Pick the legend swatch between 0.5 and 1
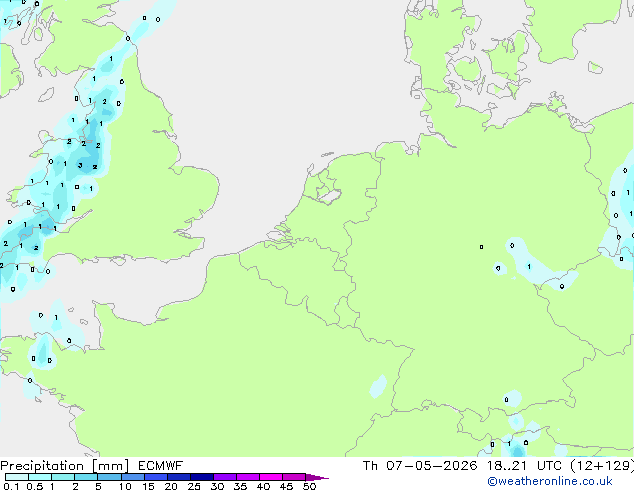 tap(40, 477)
